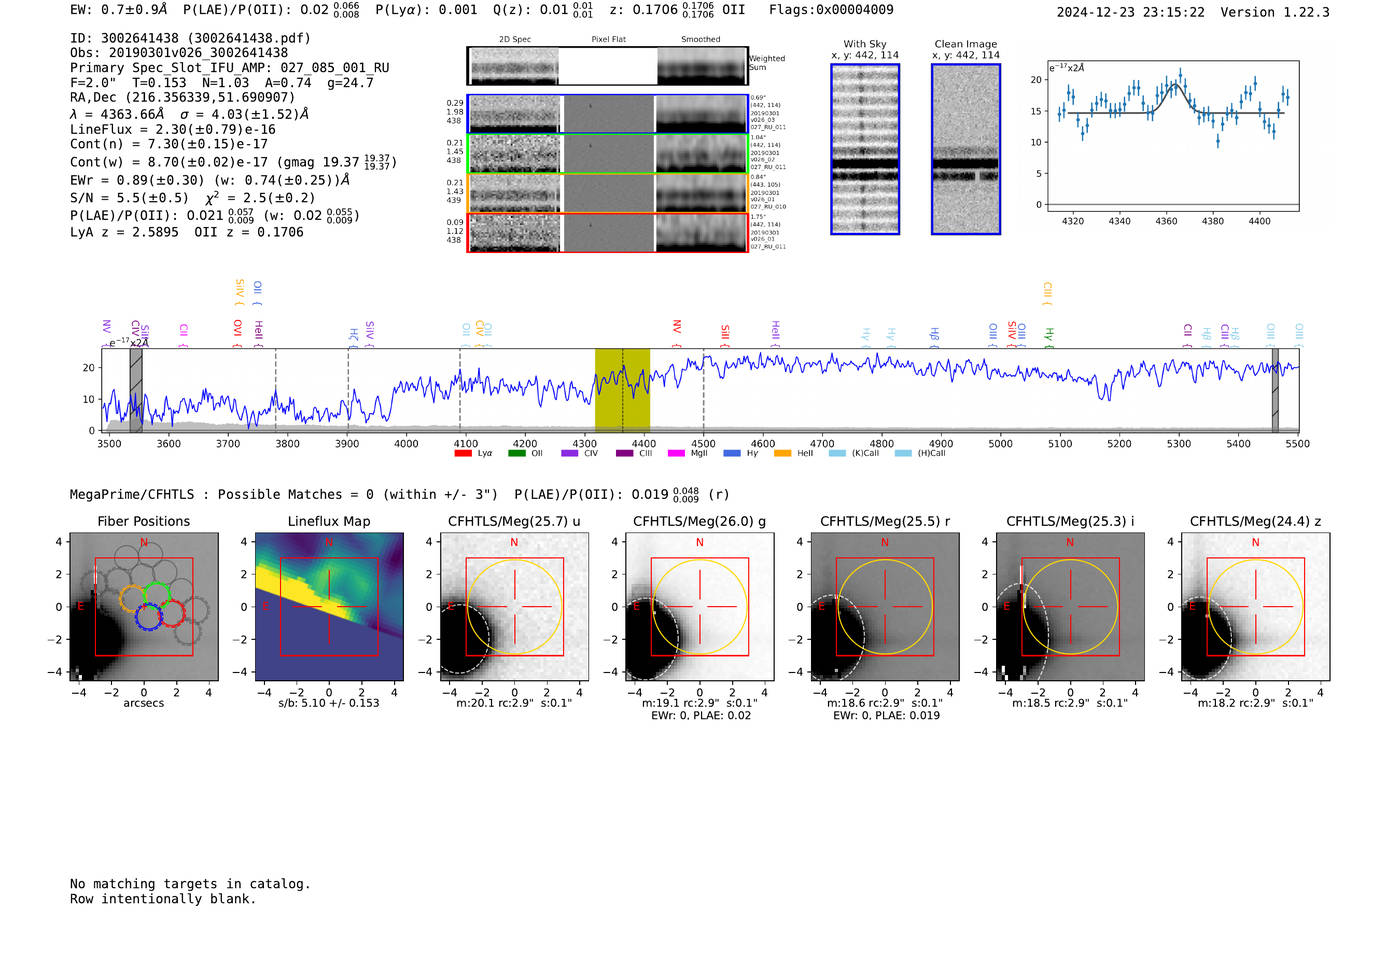This screenshot has height=953, width=1400.
Task: Click the 'm:20.1 rc:2.9"' caption under u image
Action: click(514, 703)
